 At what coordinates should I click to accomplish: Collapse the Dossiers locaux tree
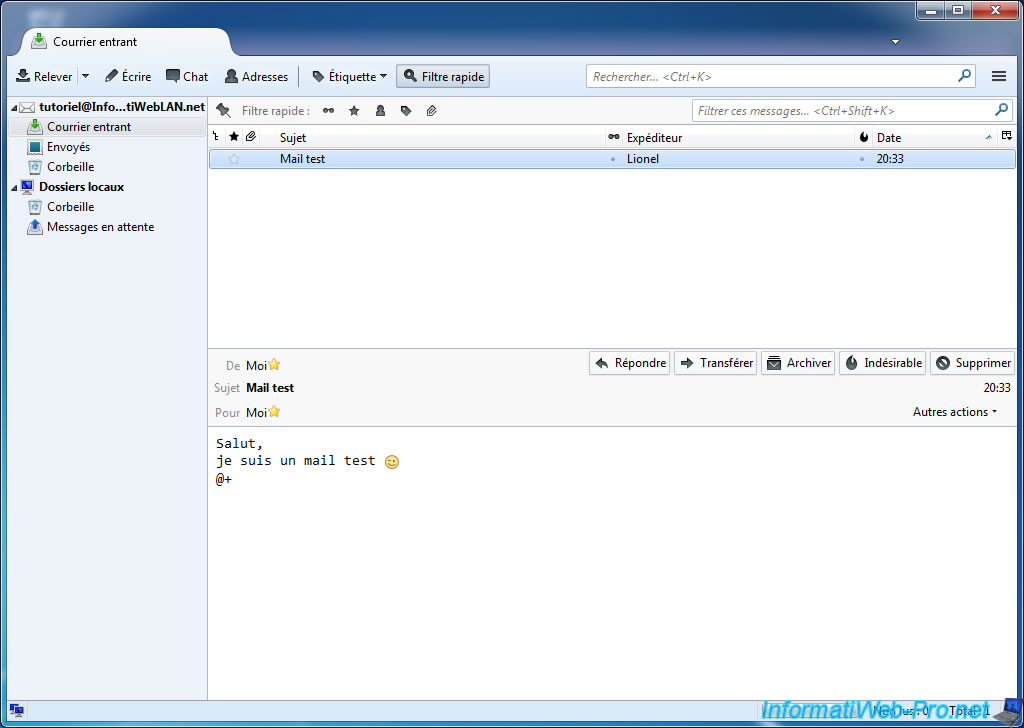(x=14, y=187)
